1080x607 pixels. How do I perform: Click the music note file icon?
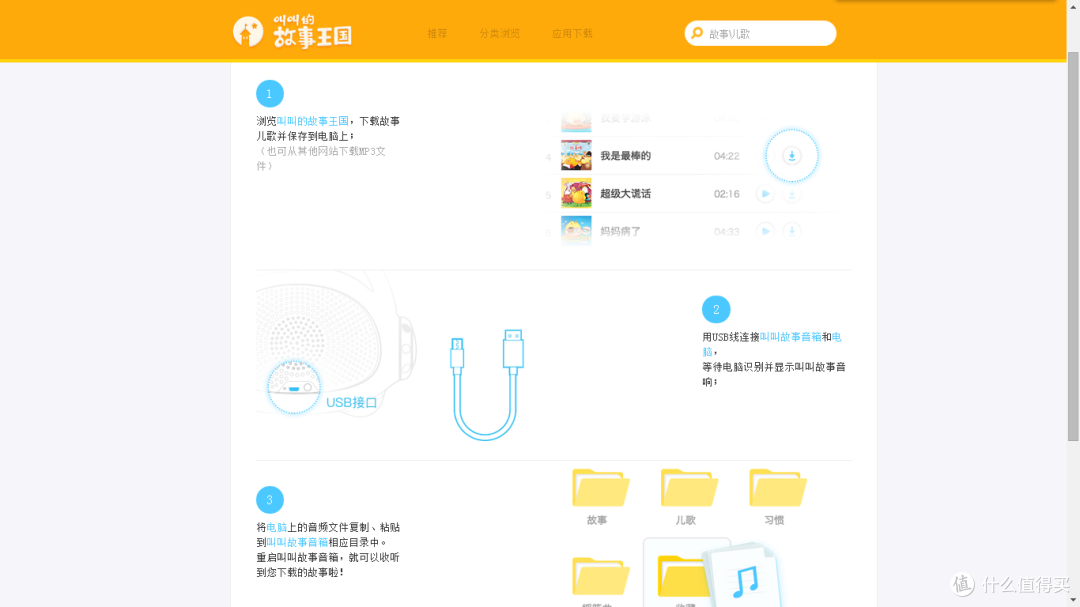(x=745, y=577)
